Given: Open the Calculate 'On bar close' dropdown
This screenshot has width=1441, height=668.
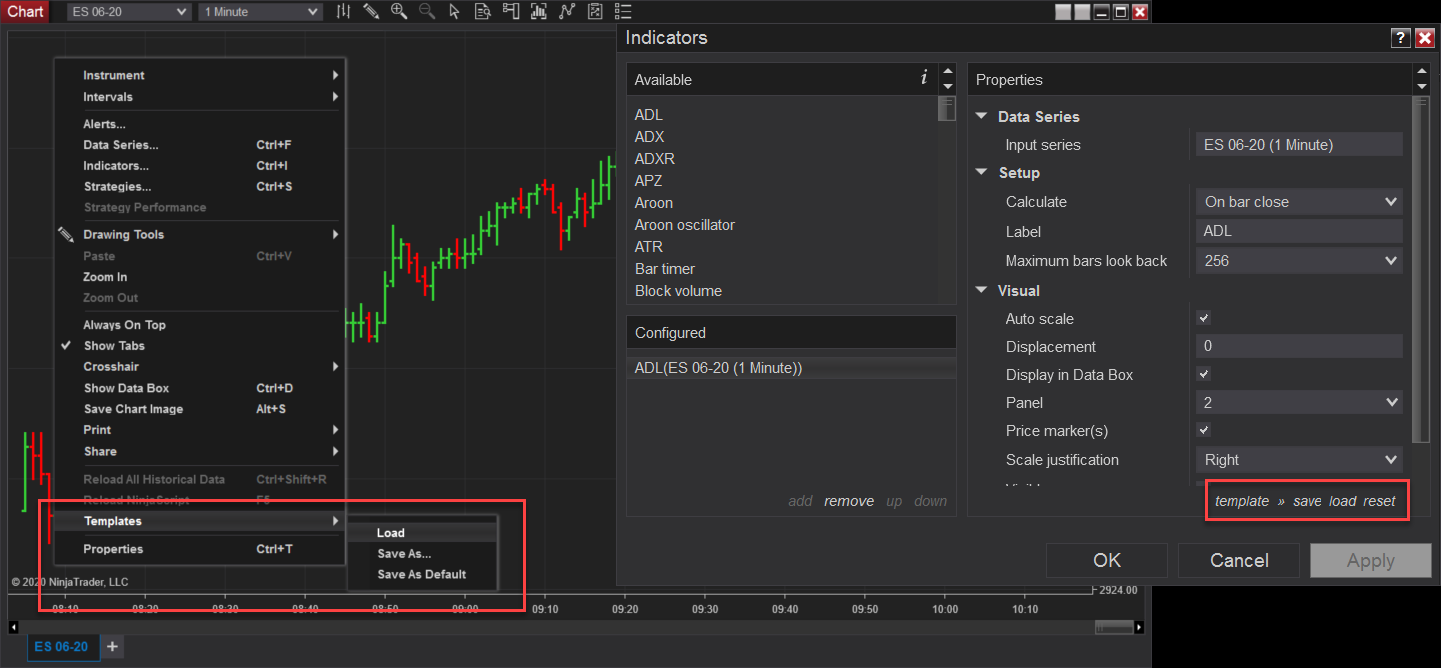Looking at the screenshot, I should 1299,202.
